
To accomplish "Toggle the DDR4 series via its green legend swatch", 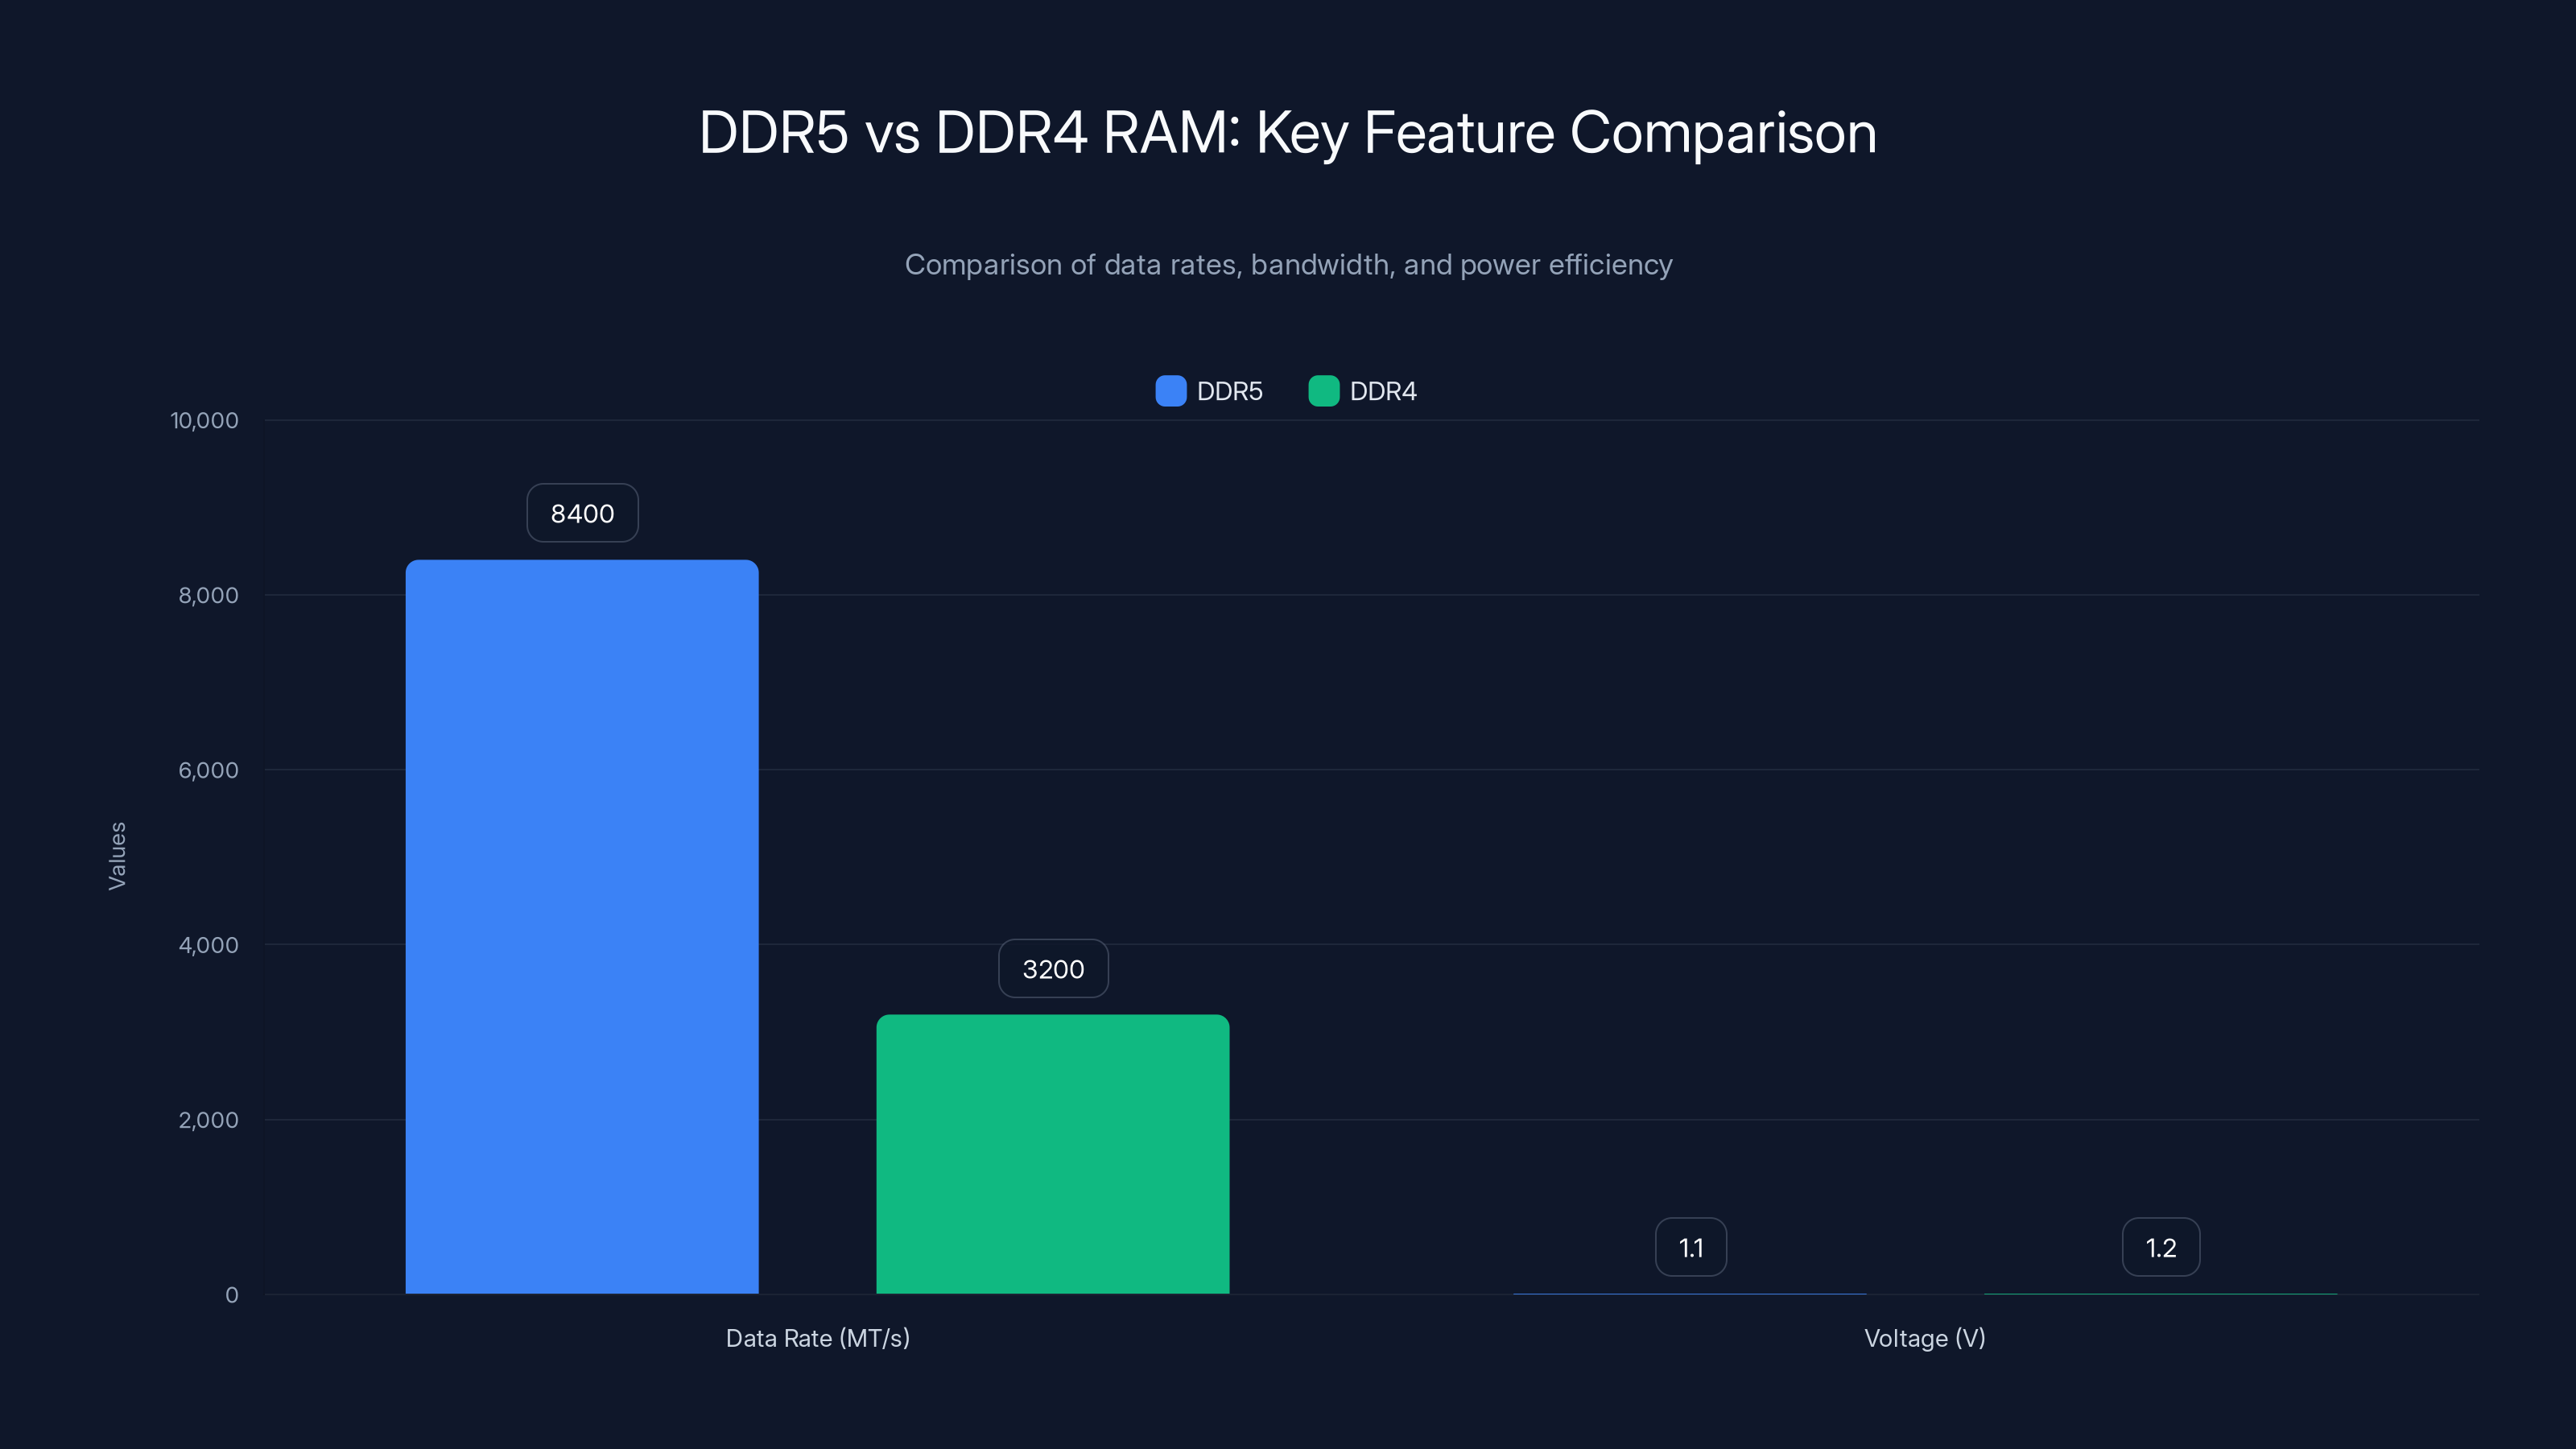I will pos(1324,391).
